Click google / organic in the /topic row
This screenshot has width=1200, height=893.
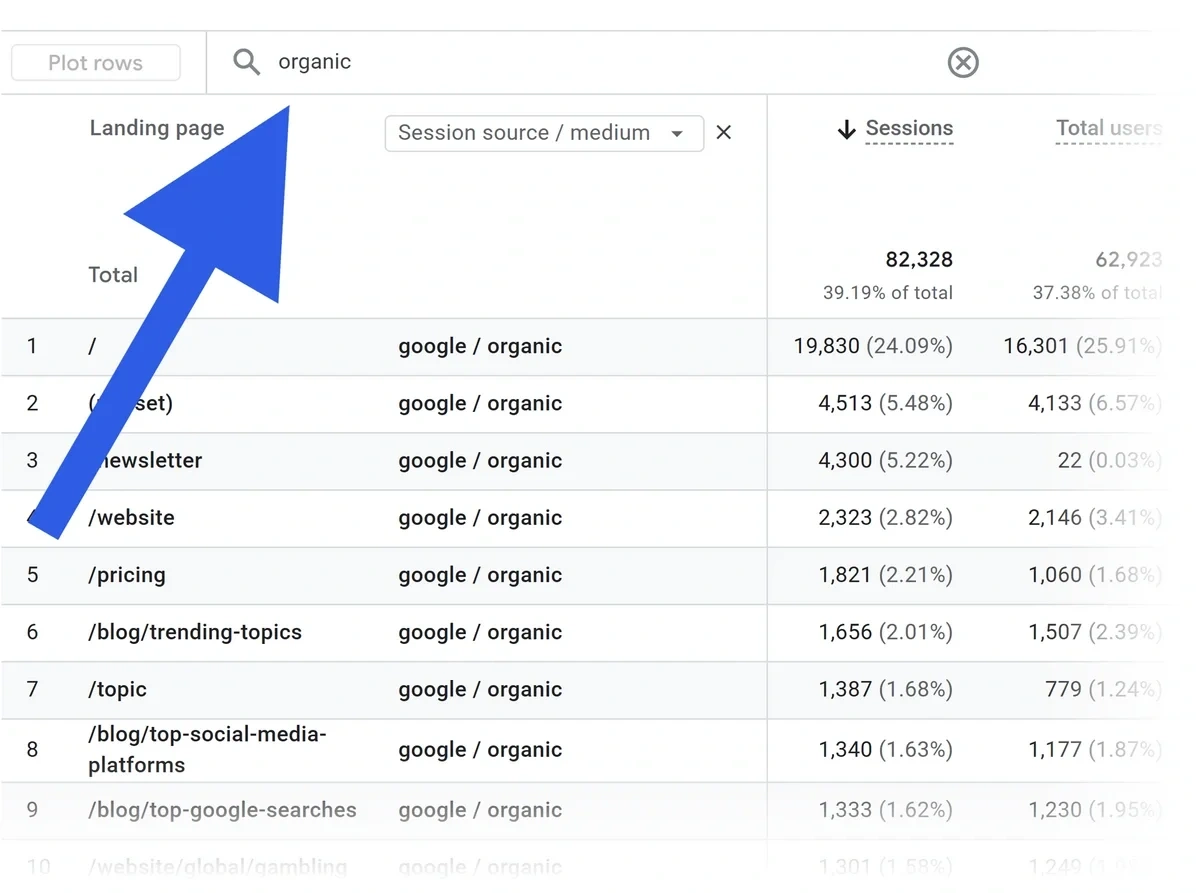(480, 689)
